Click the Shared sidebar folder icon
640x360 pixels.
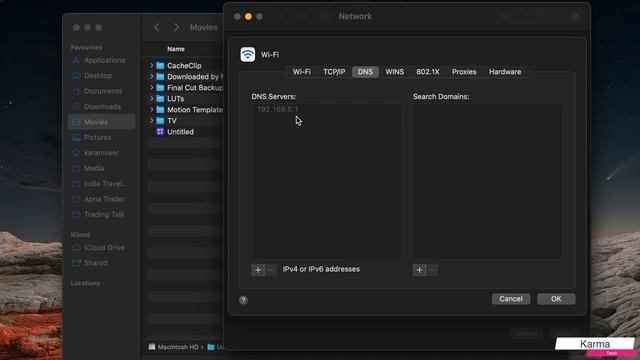[76, 263]
